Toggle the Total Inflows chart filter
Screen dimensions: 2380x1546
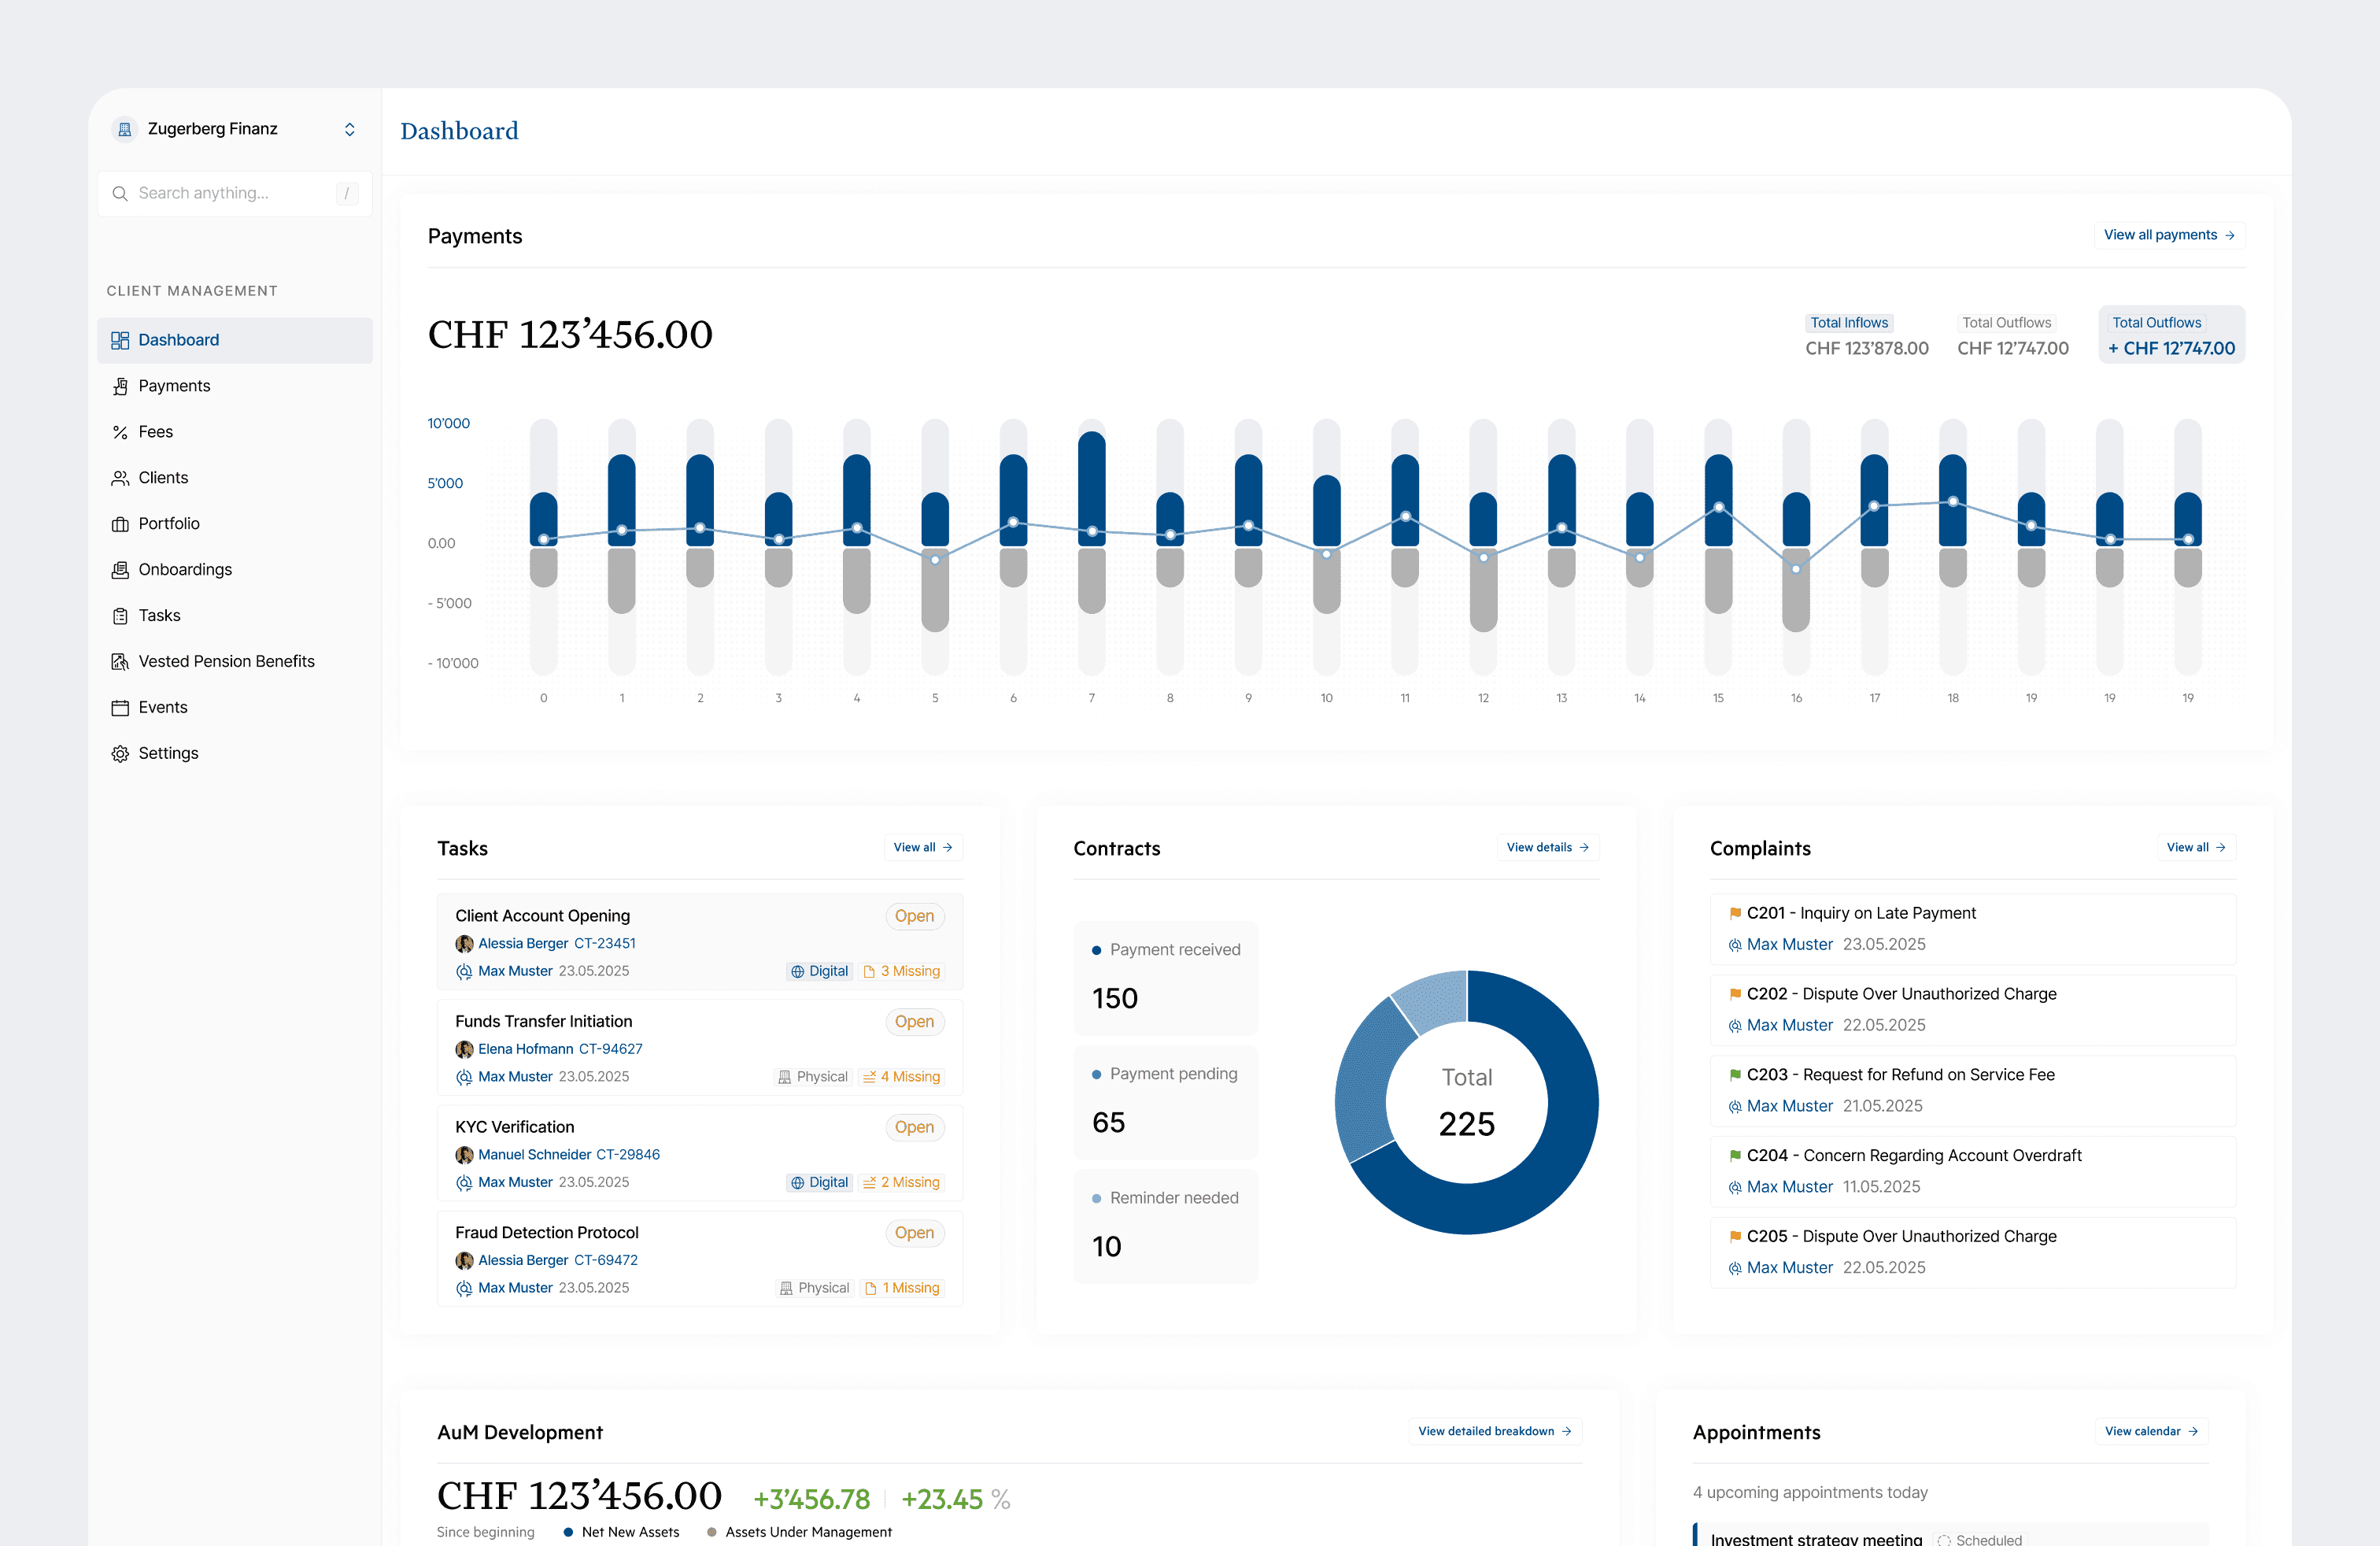pyautogui.click(x=1849, y=323)
